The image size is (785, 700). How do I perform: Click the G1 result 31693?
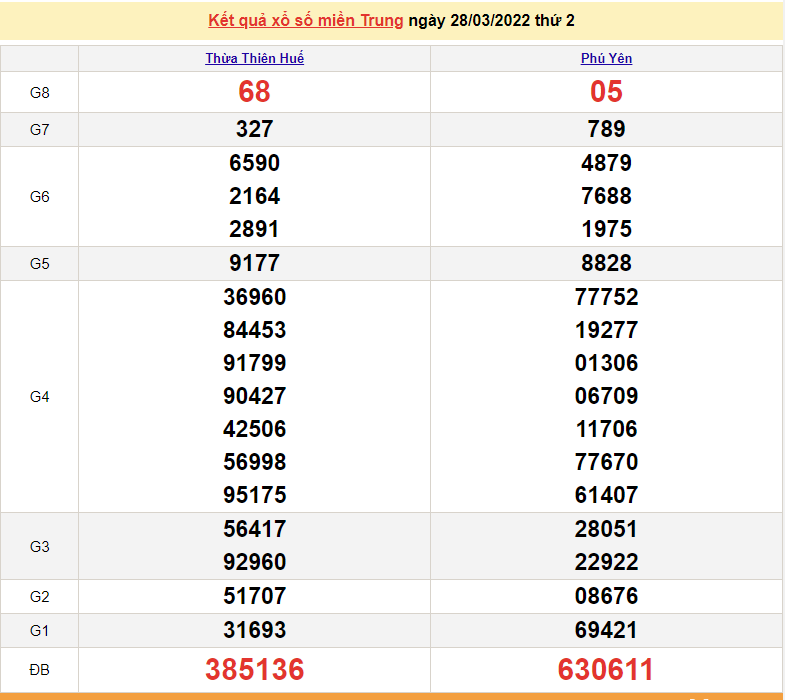[x=254, y=630]
